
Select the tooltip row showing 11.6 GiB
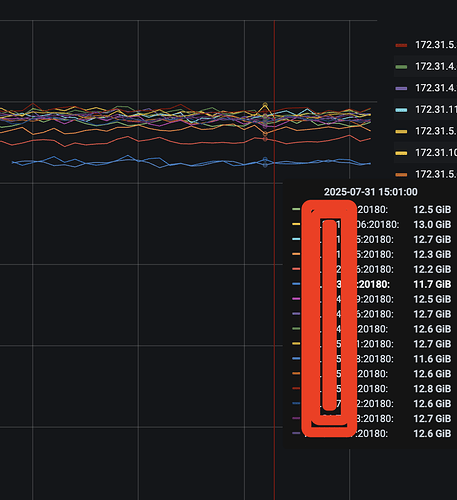371,359
